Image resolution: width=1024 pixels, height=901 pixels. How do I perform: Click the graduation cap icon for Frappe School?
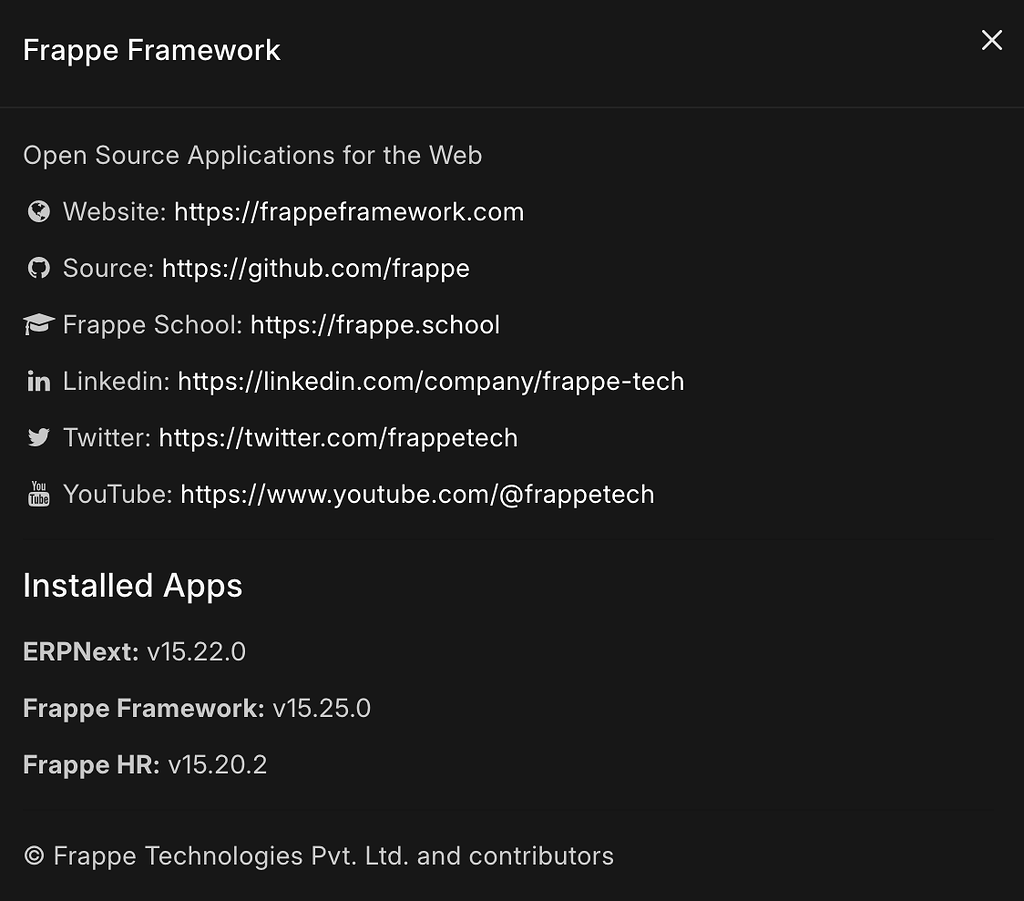(38, 323)
